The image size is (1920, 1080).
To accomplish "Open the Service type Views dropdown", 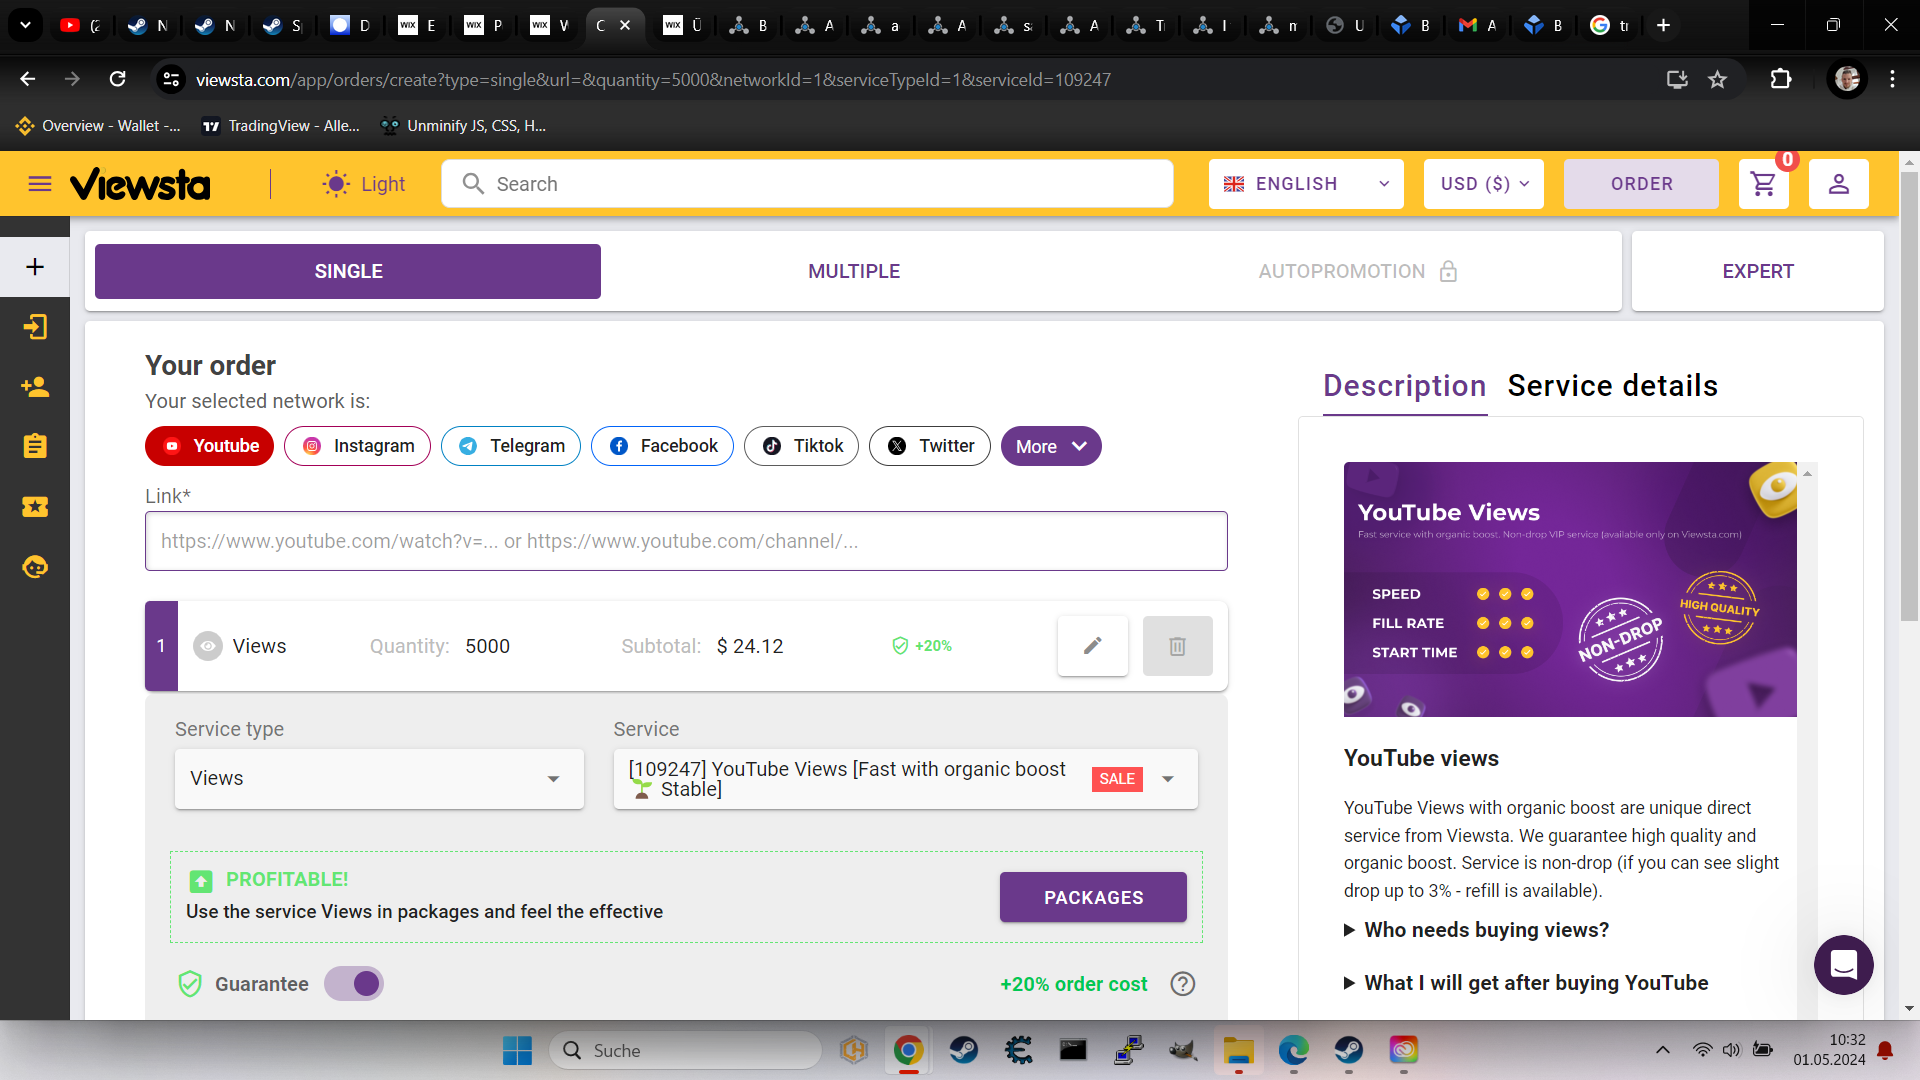I will tap(379, 779).
